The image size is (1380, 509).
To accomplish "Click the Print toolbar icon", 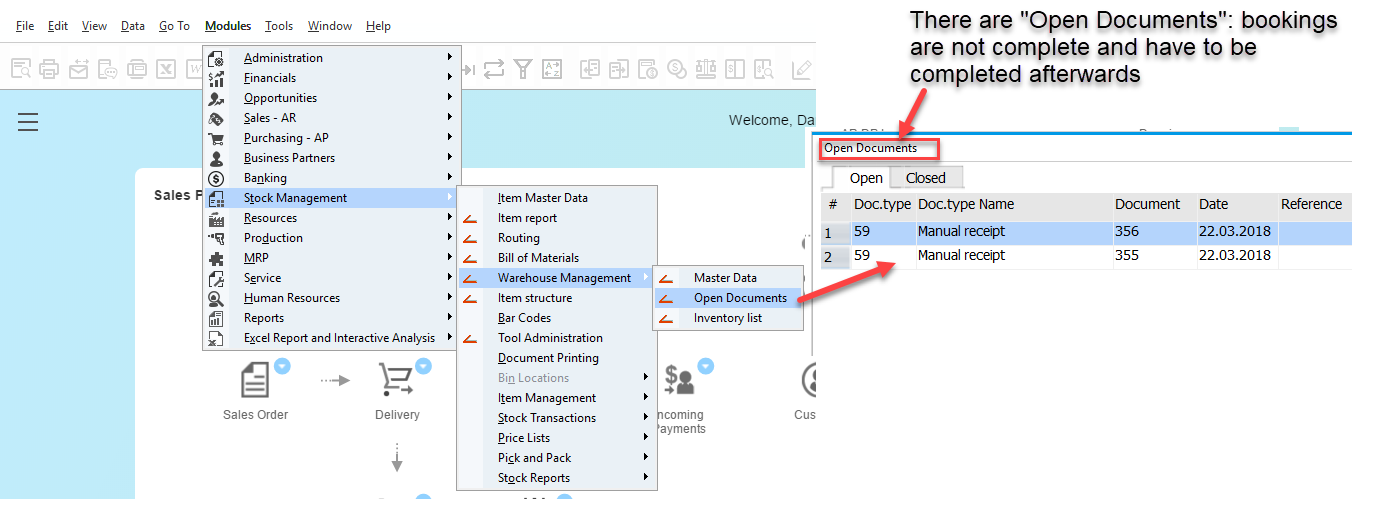I will (x=49, y=69).
